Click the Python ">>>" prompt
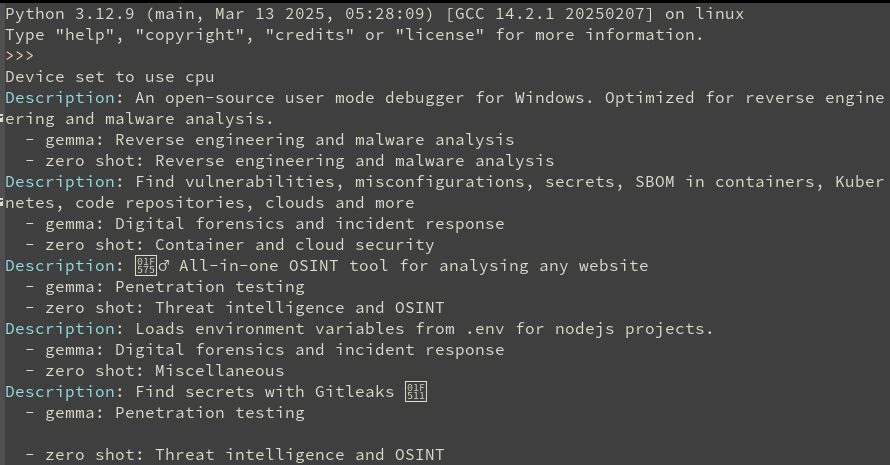The width and height of the screenshot is (890, 465). pyautogui.click(x=20, y=56)
